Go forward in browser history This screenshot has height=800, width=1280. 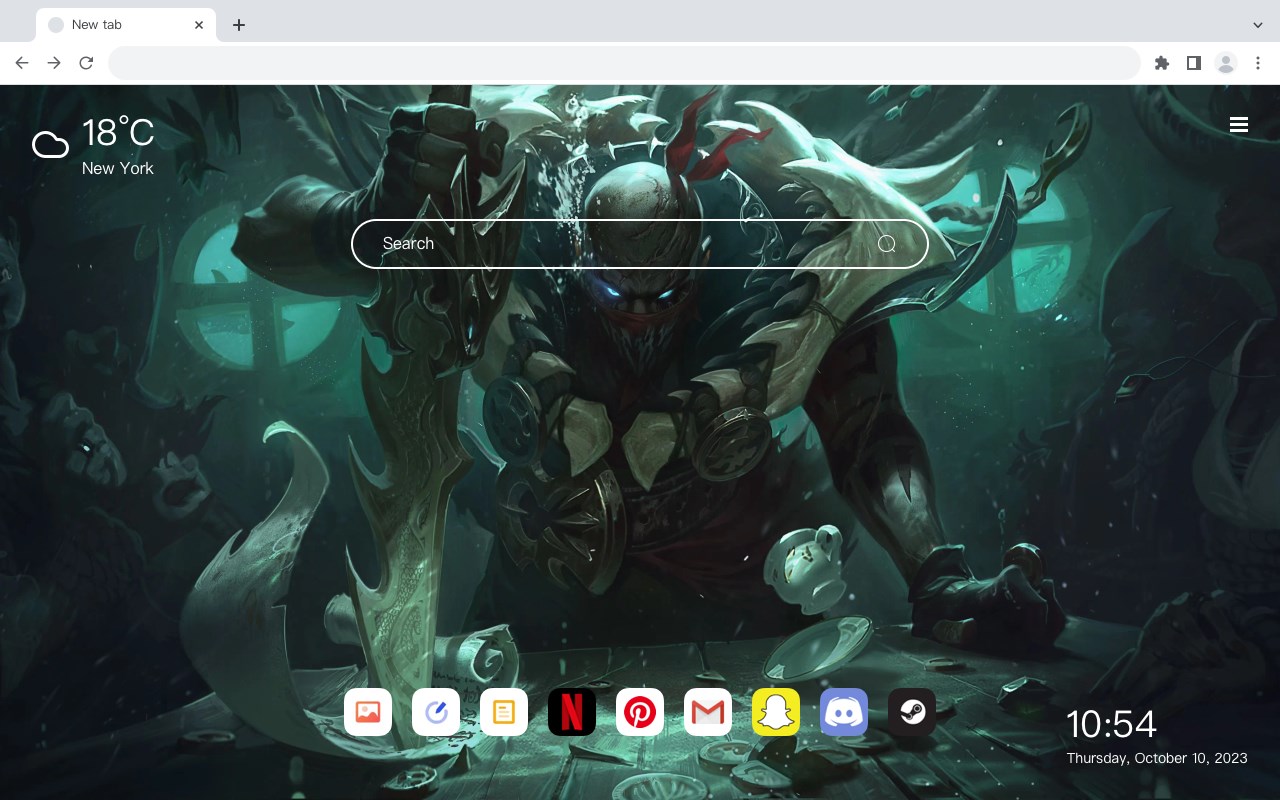(54, 63)
